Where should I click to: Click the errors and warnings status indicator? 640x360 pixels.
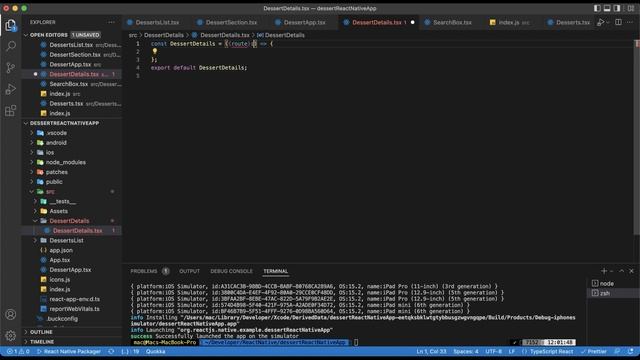pos(18,351)
